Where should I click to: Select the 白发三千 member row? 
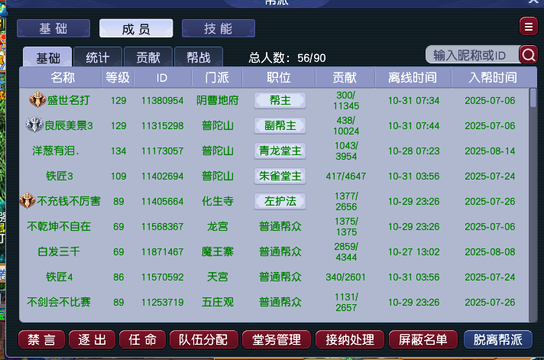point(274,251)
